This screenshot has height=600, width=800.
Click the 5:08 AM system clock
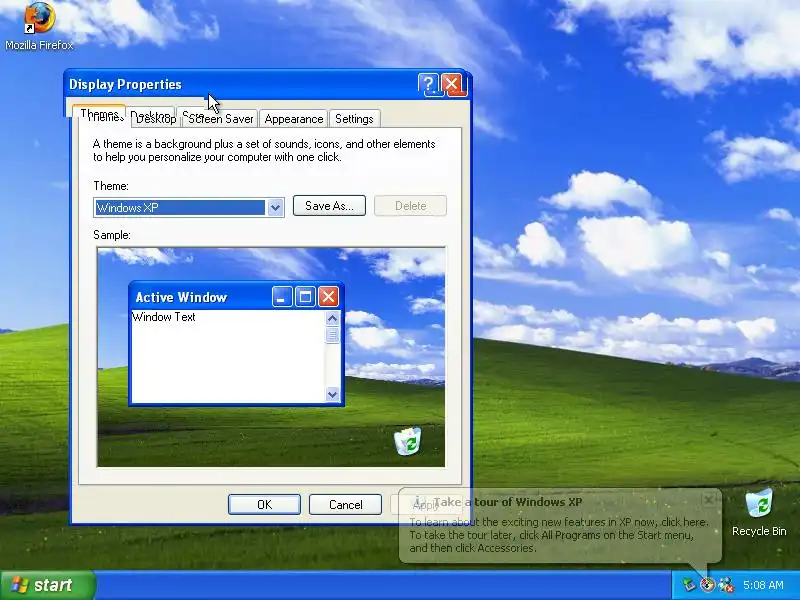pyautogui.click(x=763, y=585)
